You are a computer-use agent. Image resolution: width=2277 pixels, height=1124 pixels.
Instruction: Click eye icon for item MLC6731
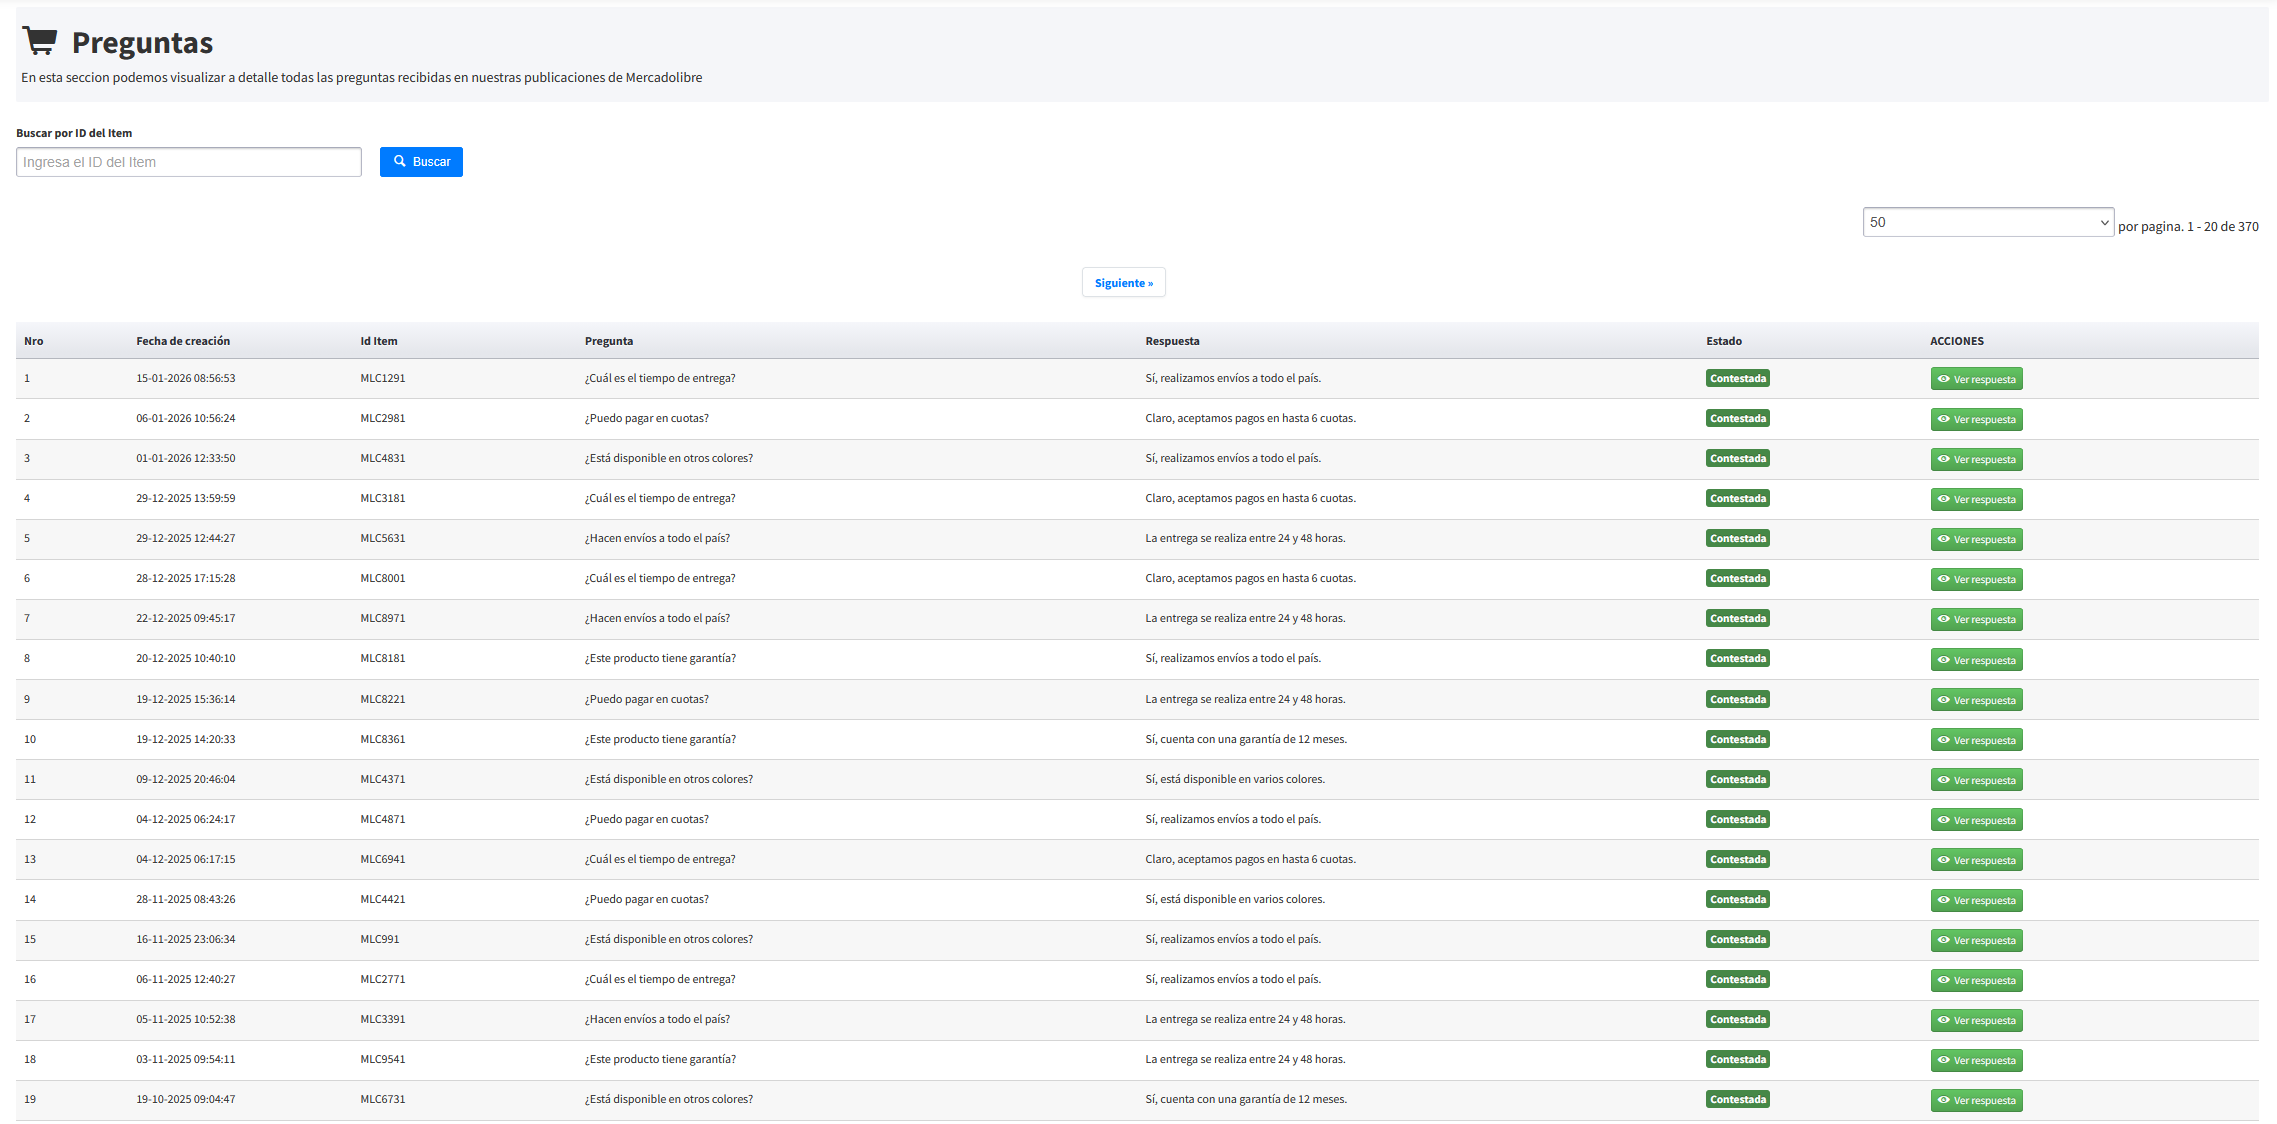point(1943,1100)
